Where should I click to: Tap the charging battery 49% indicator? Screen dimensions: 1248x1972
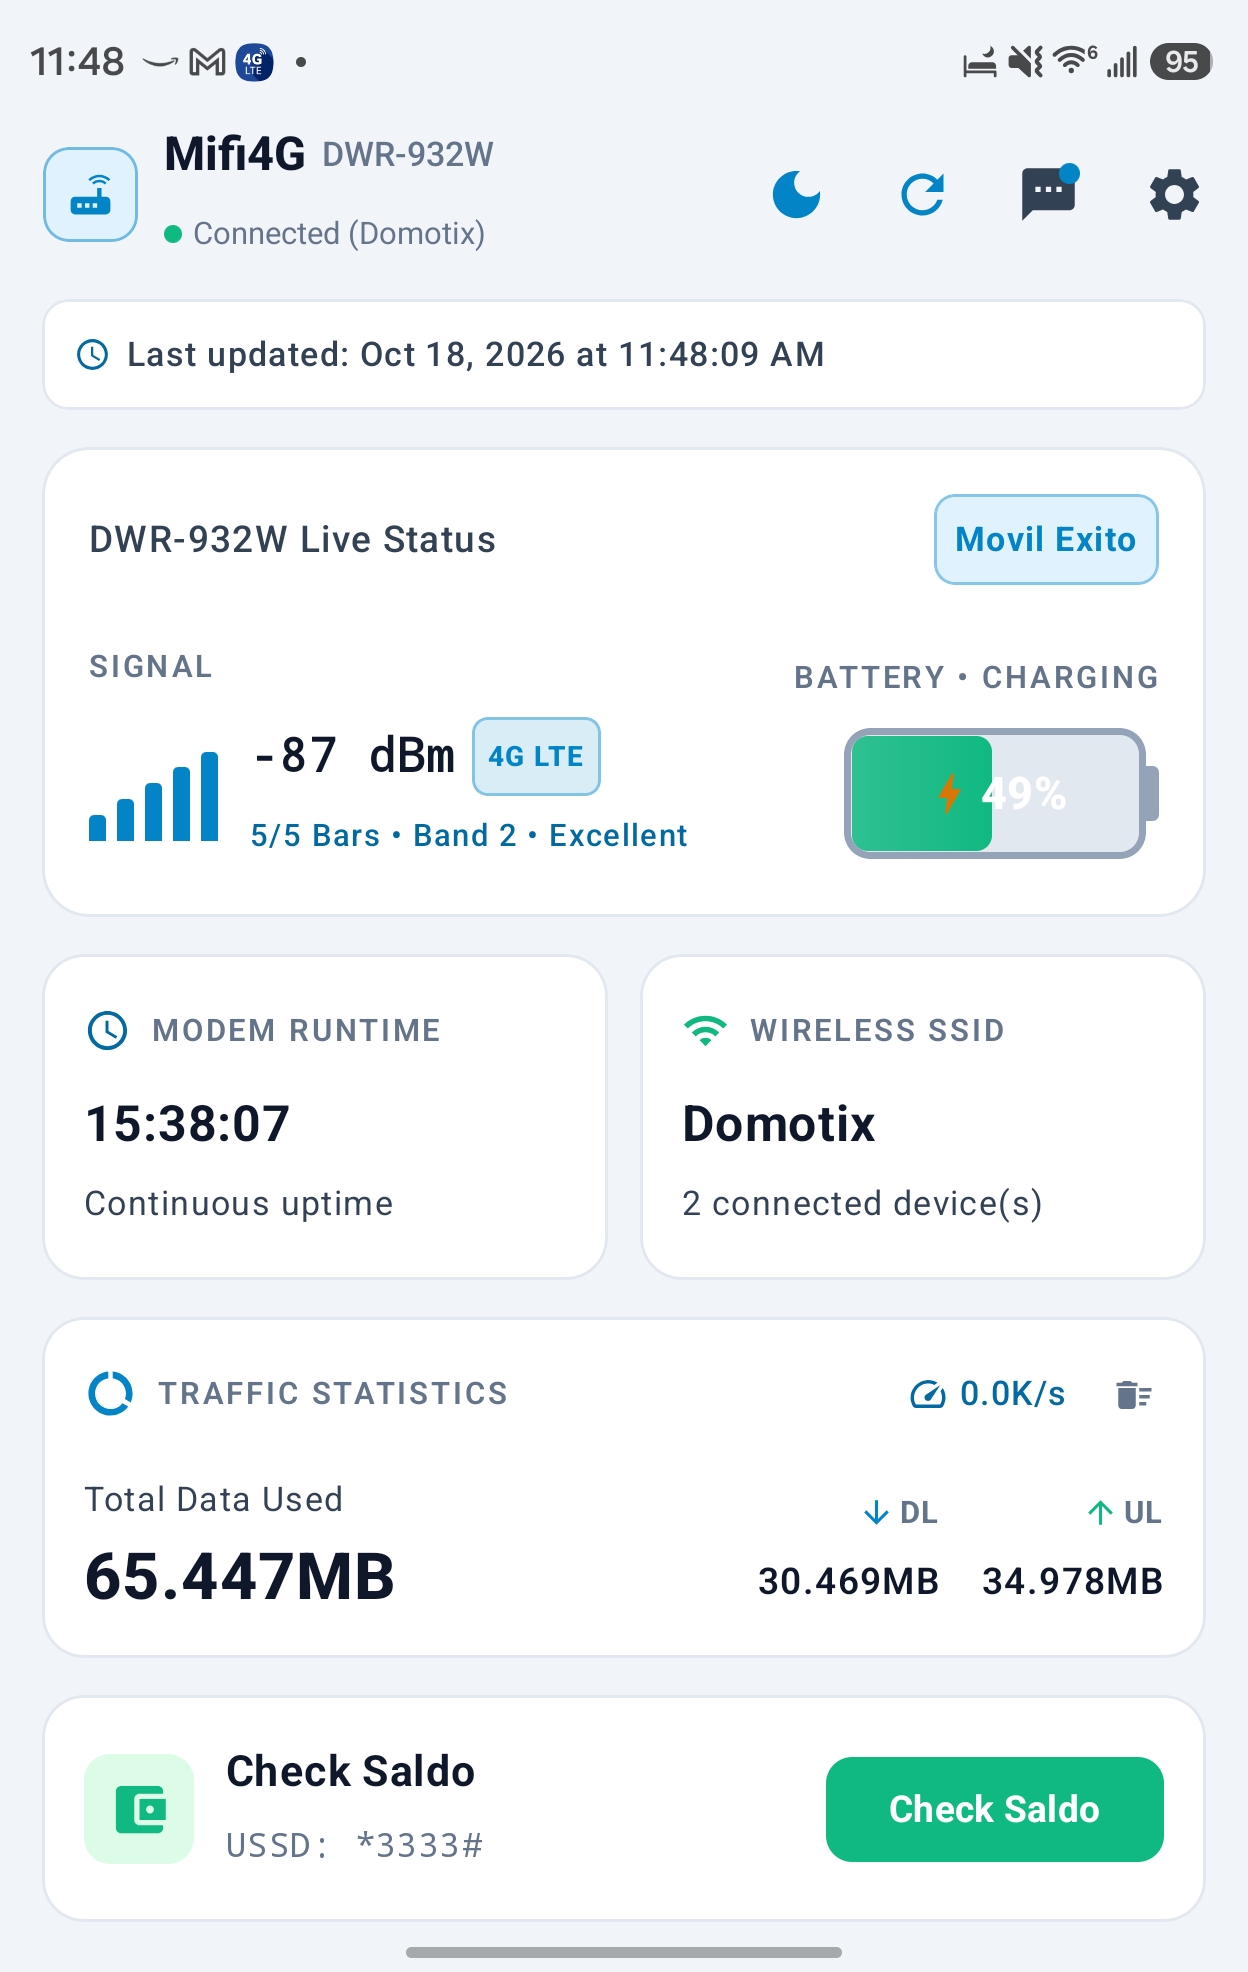(1001, 793)
